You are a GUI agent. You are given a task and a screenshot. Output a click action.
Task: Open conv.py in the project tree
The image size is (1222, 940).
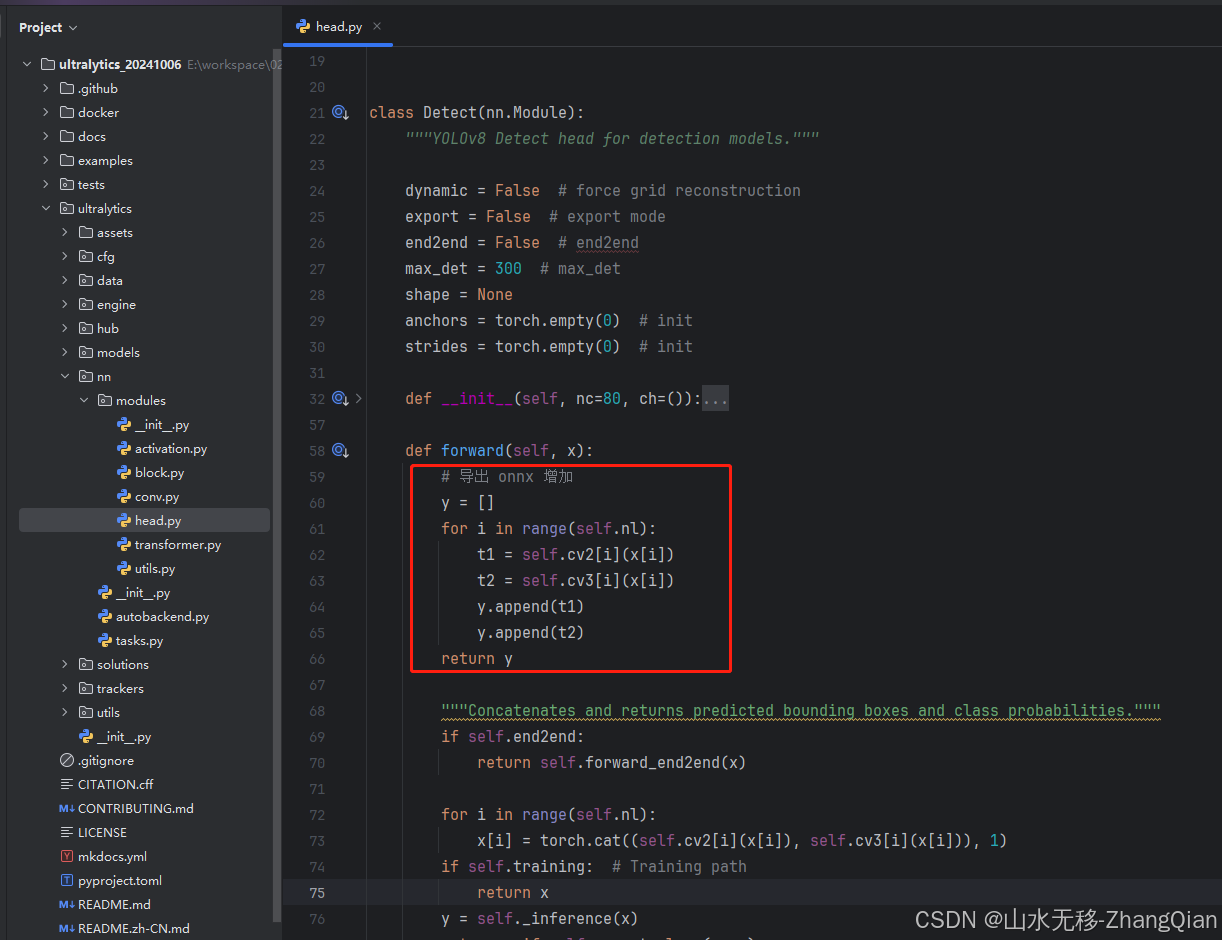click(x=157, y=497)
